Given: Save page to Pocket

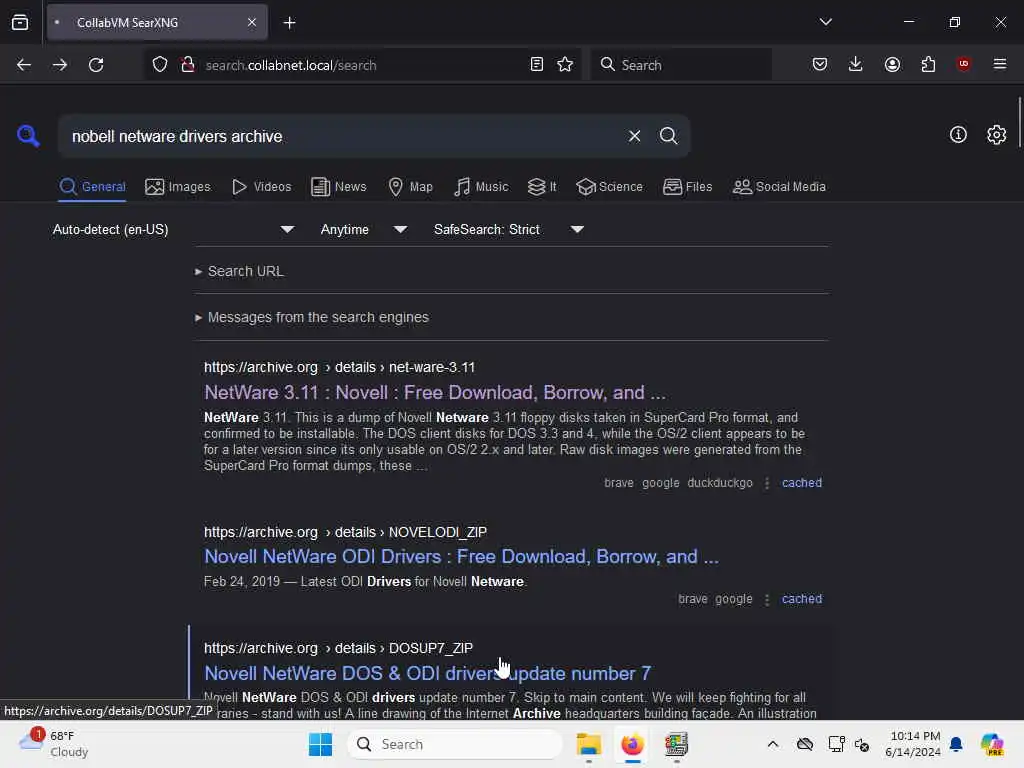Looking at the screenshot, I should click(x=820, y=64).
